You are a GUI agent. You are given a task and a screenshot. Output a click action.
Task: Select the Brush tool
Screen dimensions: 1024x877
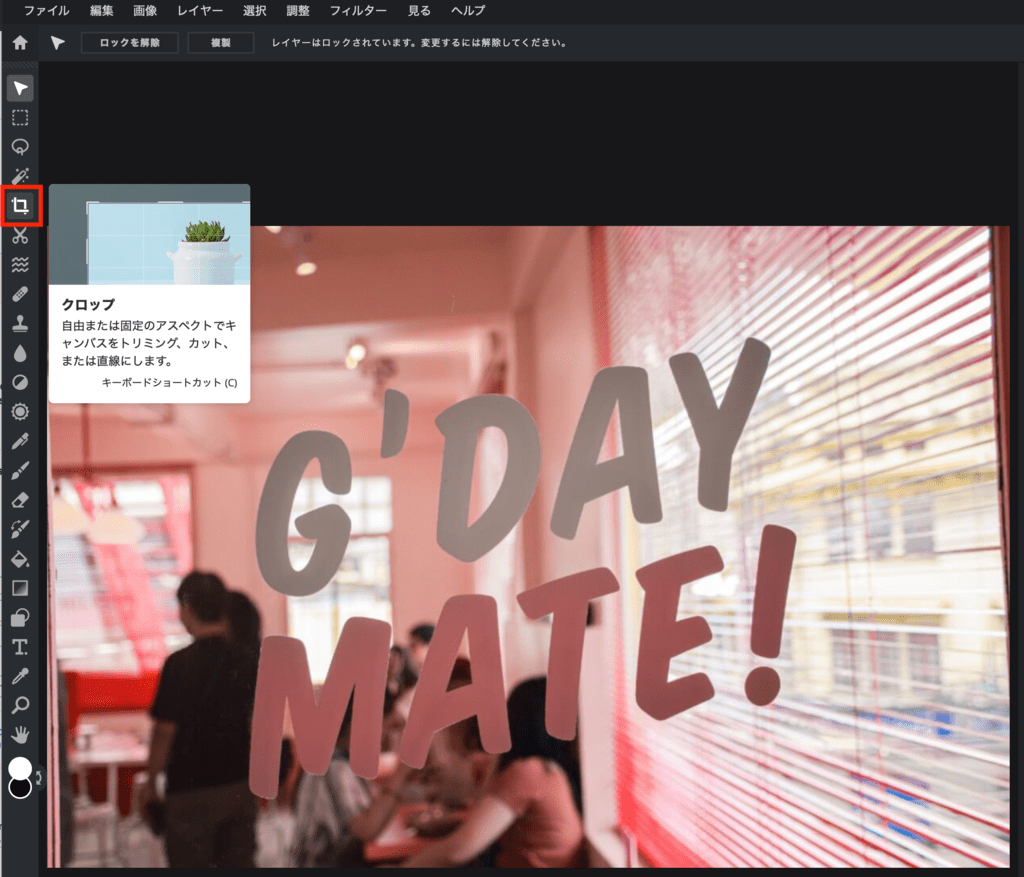pyautogui.click(x=18, y=471)
